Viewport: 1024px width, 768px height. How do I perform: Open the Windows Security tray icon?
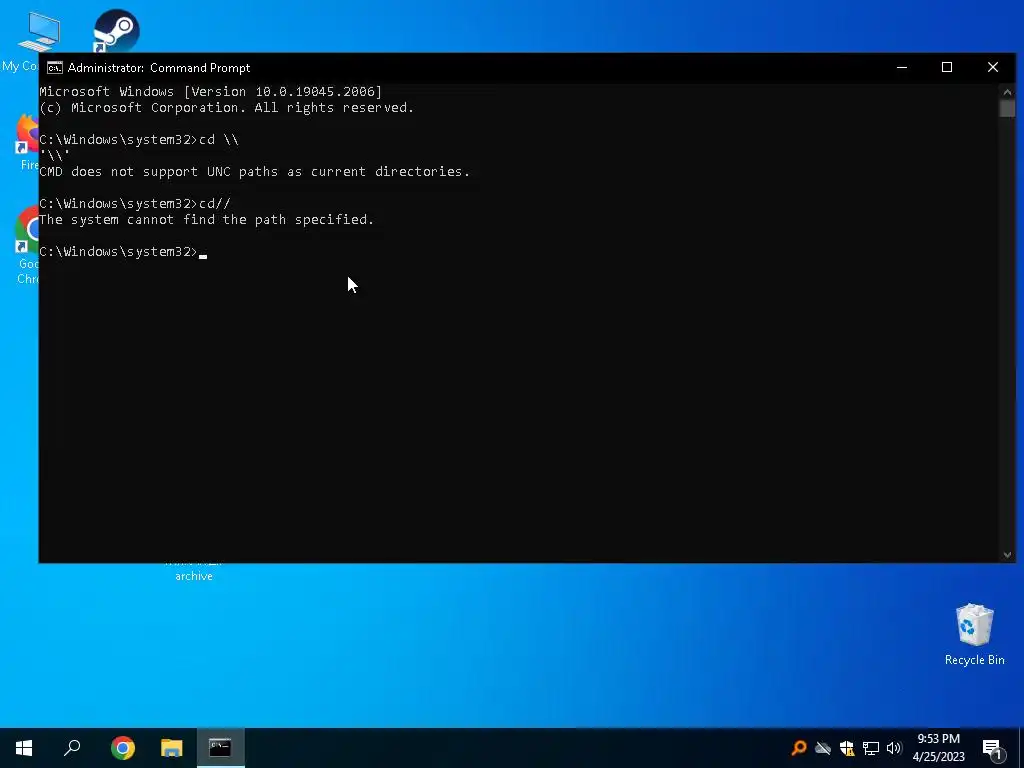[847, 748]
